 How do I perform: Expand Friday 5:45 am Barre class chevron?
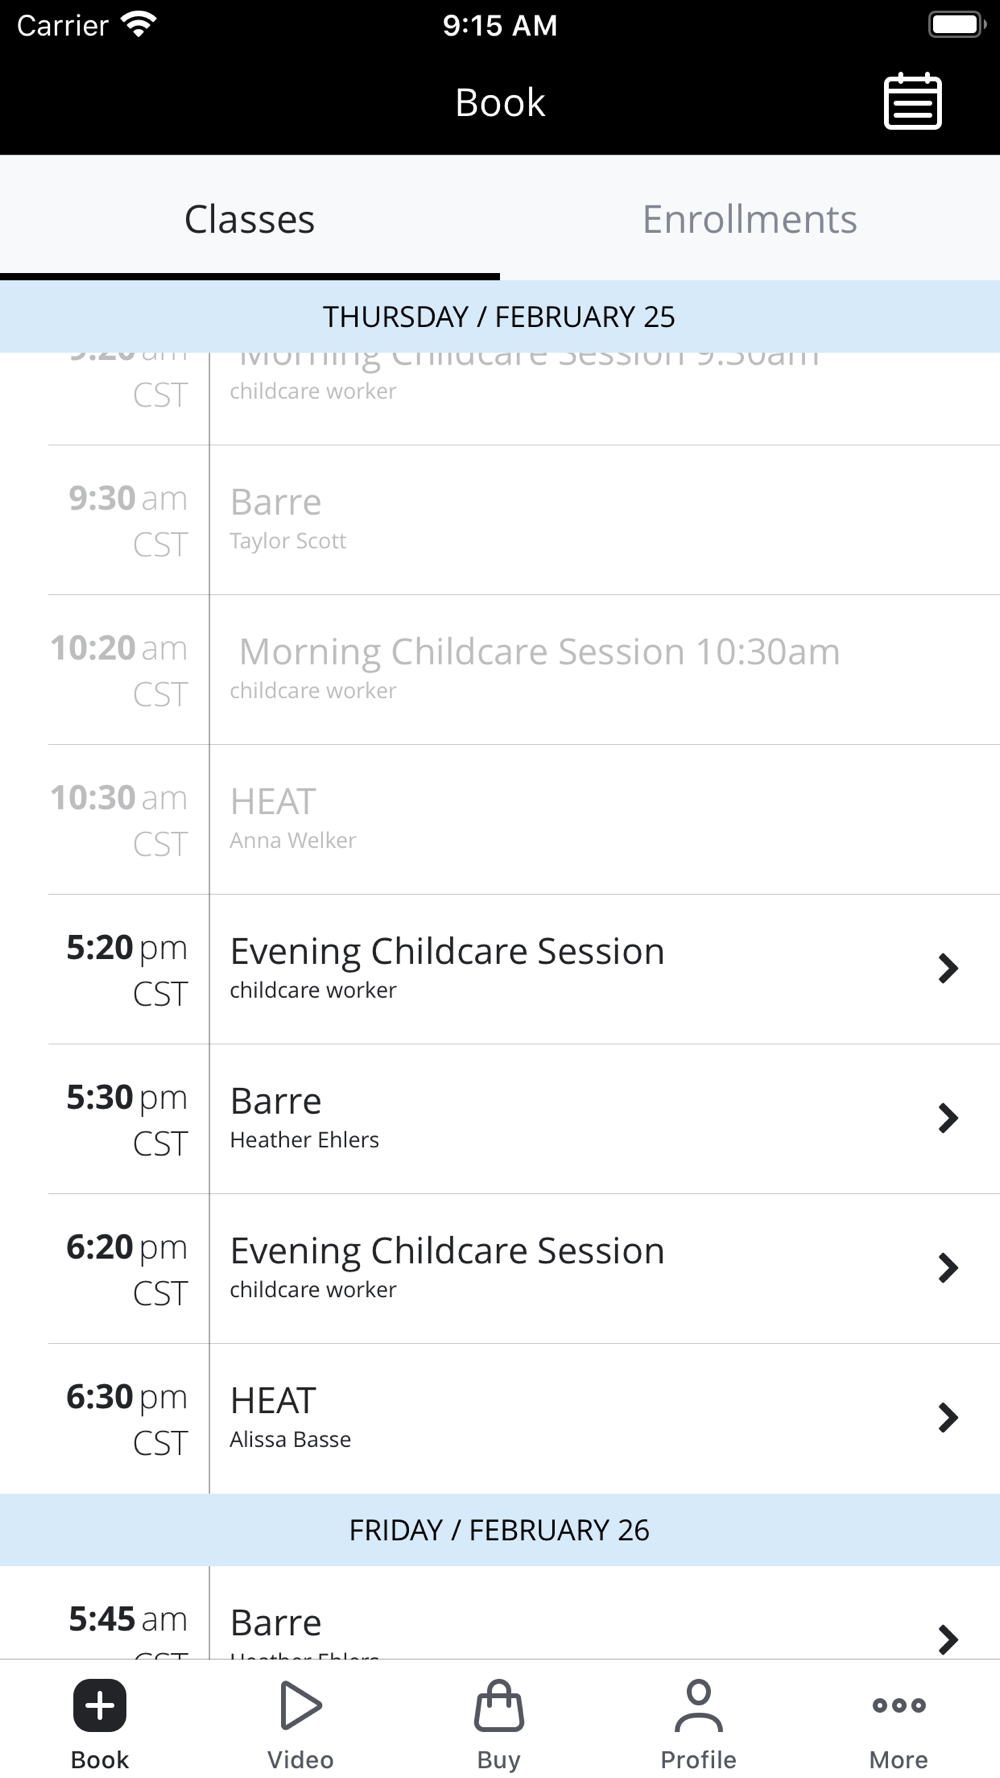pyautogui.click(x=948, y=1638)
